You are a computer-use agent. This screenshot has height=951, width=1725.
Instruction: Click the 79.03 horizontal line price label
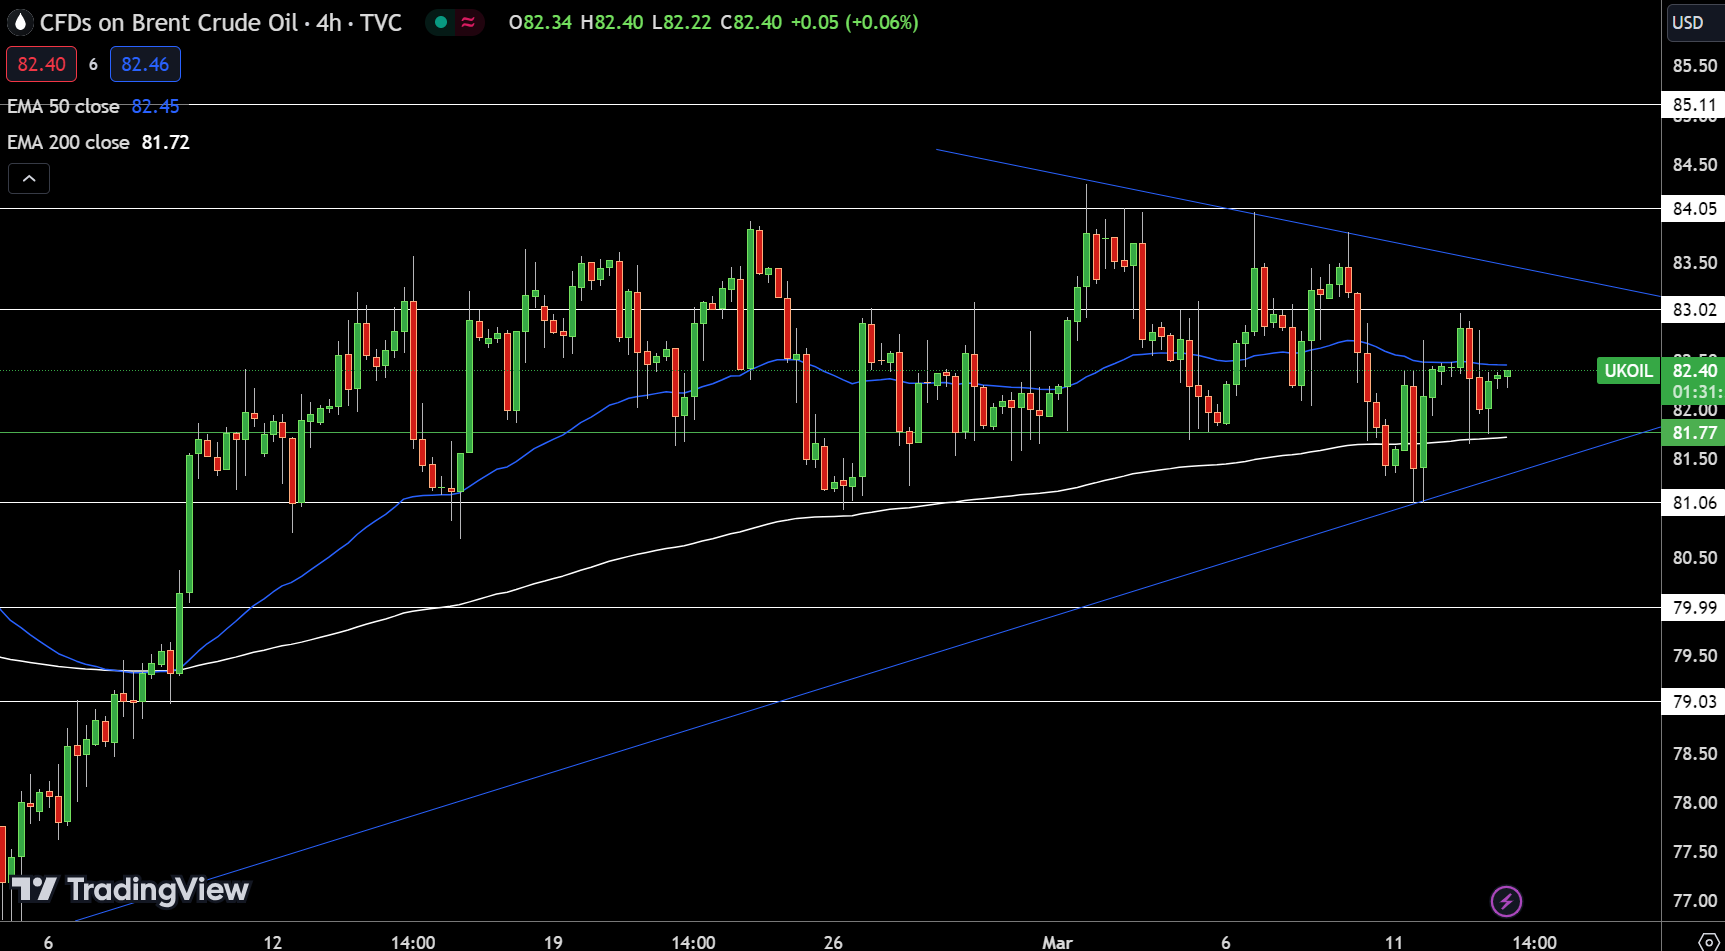pyautogui.click(x=1694, y=701)
